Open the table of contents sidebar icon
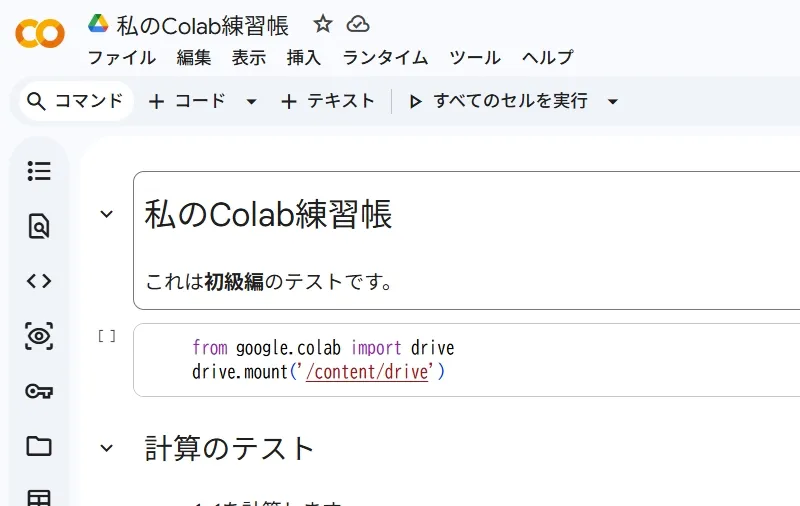Image resolution: width=800 pixels, height=506 pixels. 39,171
